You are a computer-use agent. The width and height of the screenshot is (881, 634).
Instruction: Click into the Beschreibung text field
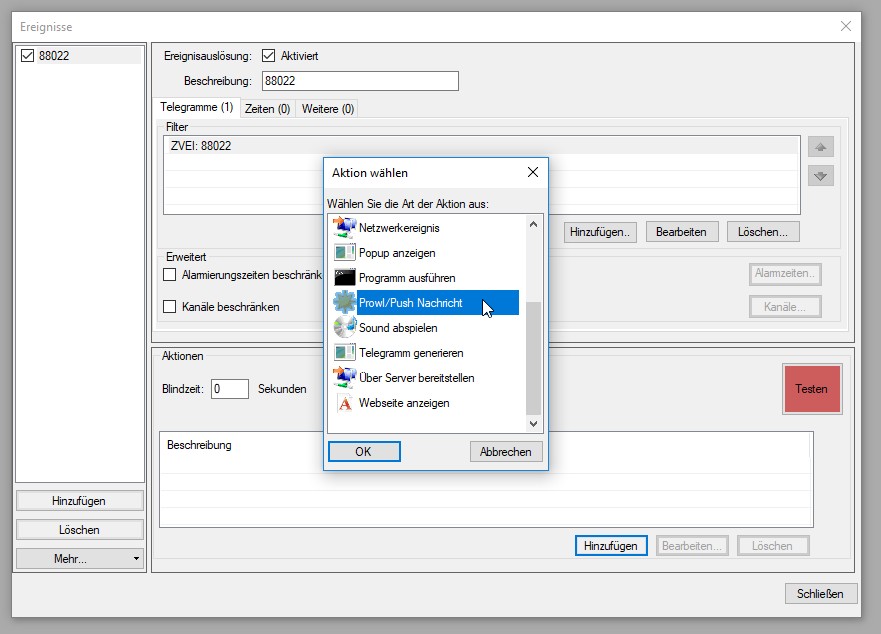pyautogui.click(x=359, y=81)
